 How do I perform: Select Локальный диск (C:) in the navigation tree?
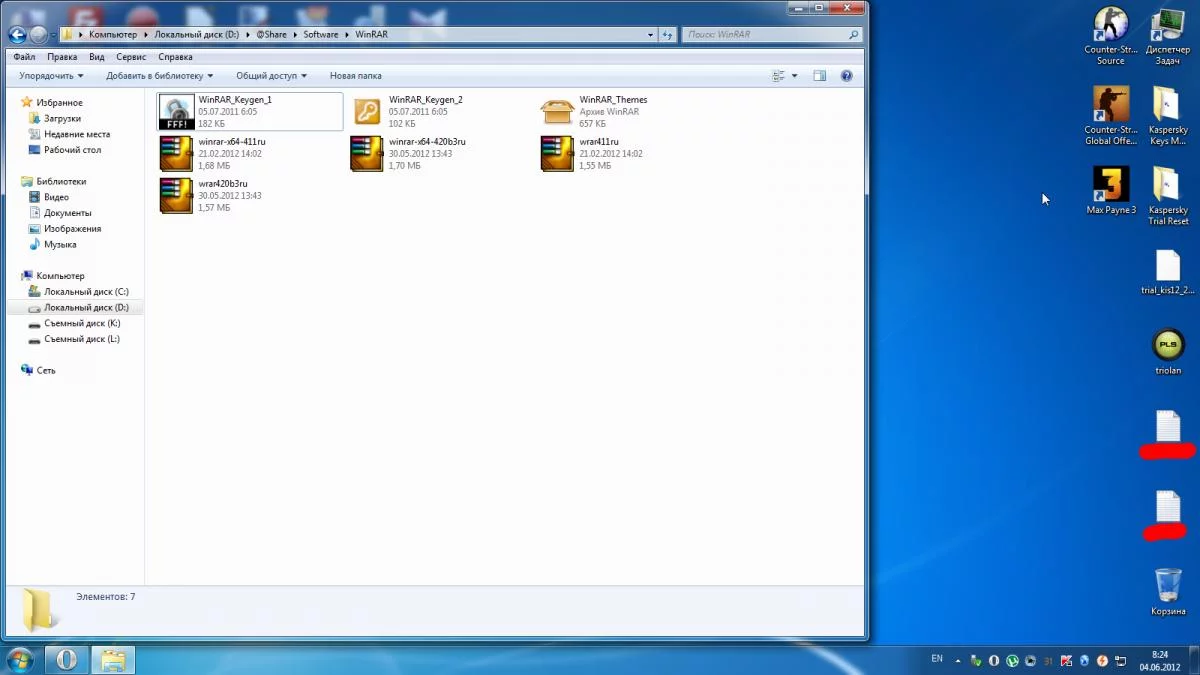click(x=86, y=292)
